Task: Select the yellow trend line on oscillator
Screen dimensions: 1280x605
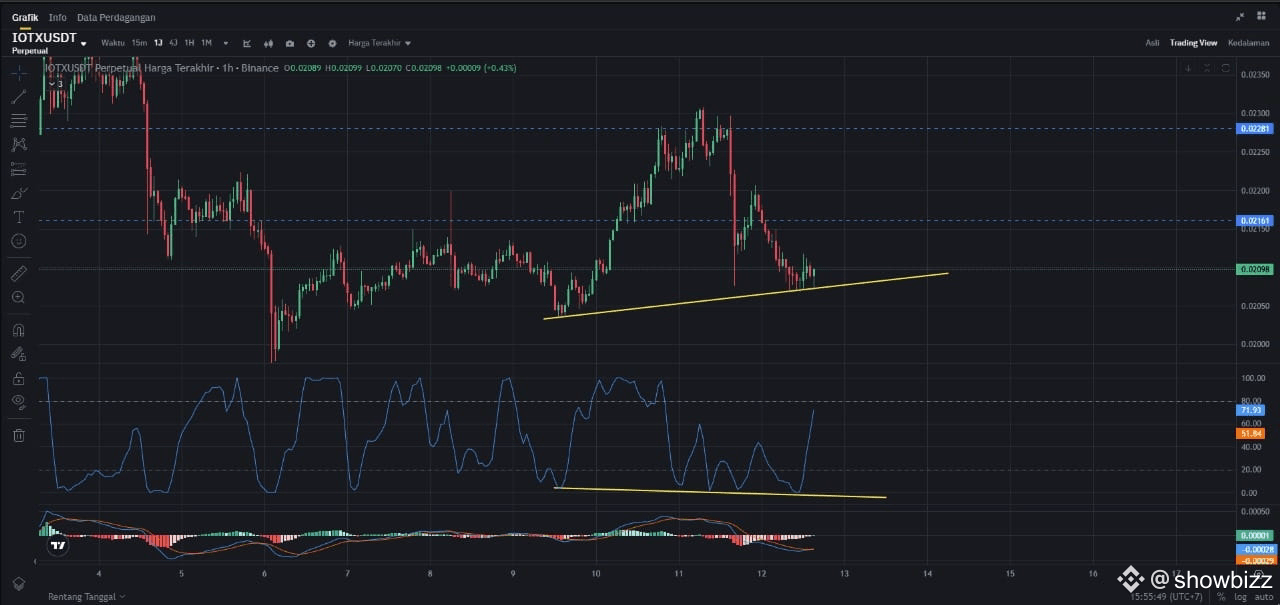Action: 720,492
